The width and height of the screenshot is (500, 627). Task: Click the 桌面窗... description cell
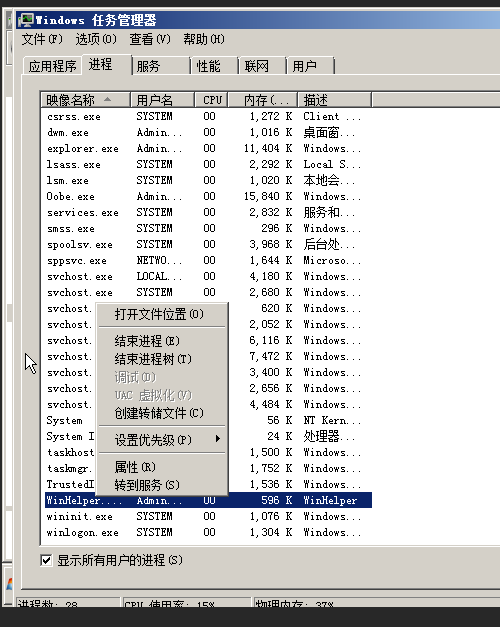pos(329,132)
